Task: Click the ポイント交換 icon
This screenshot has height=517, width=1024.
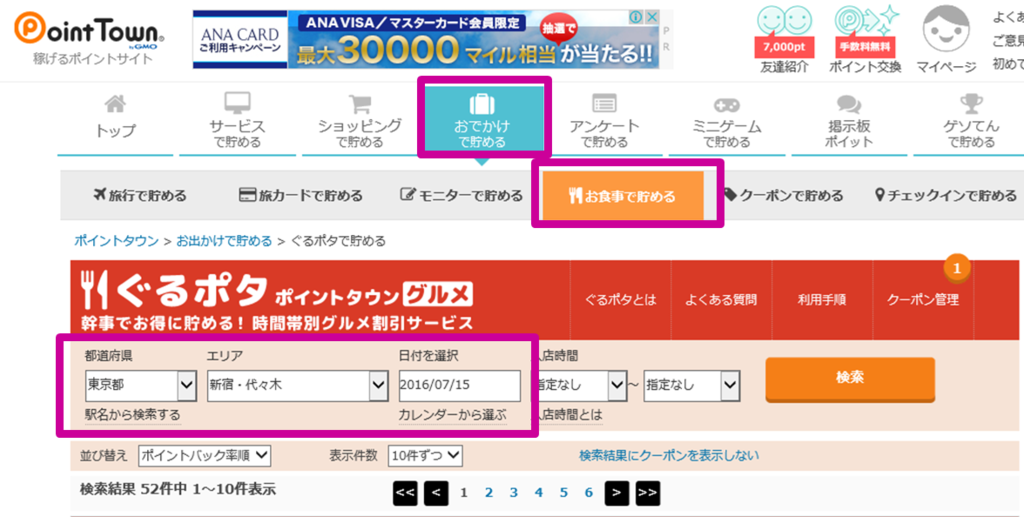Action: click(866, 23)
